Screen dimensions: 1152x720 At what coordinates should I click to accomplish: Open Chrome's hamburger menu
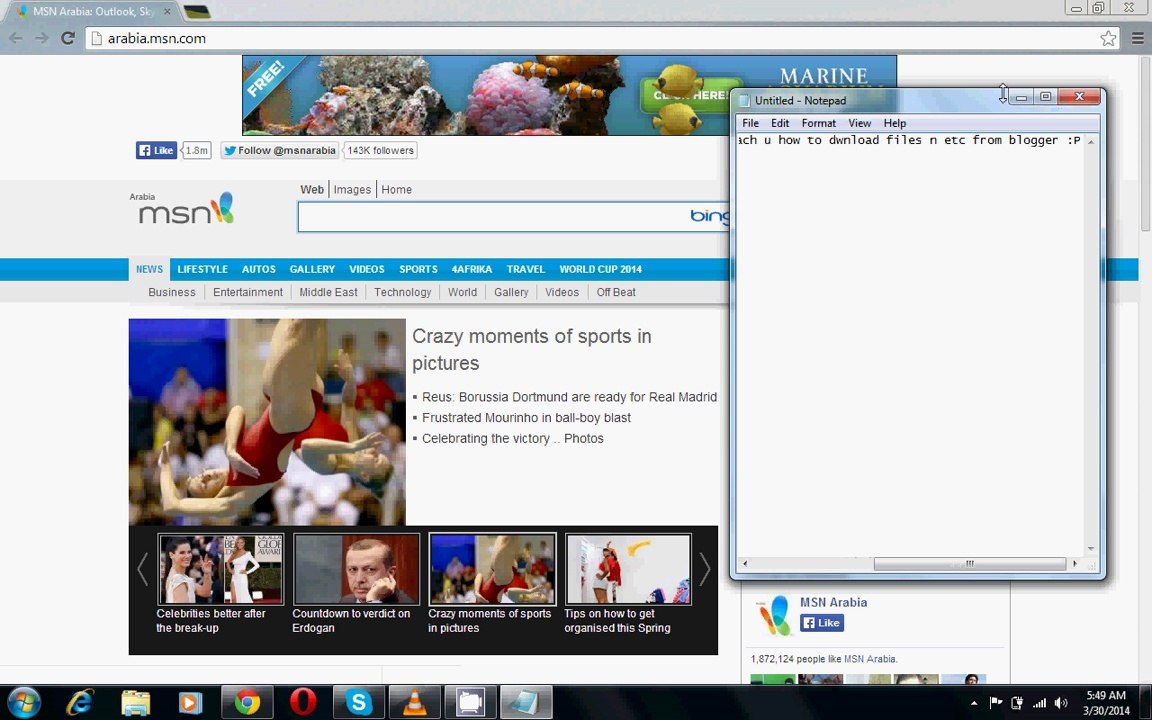[x=1137, y=38]
